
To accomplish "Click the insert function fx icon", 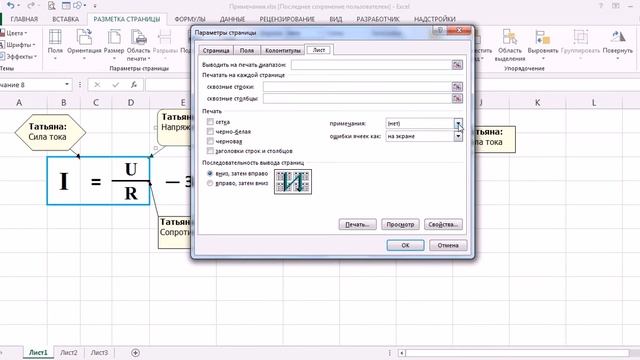I will pos(134,85).
